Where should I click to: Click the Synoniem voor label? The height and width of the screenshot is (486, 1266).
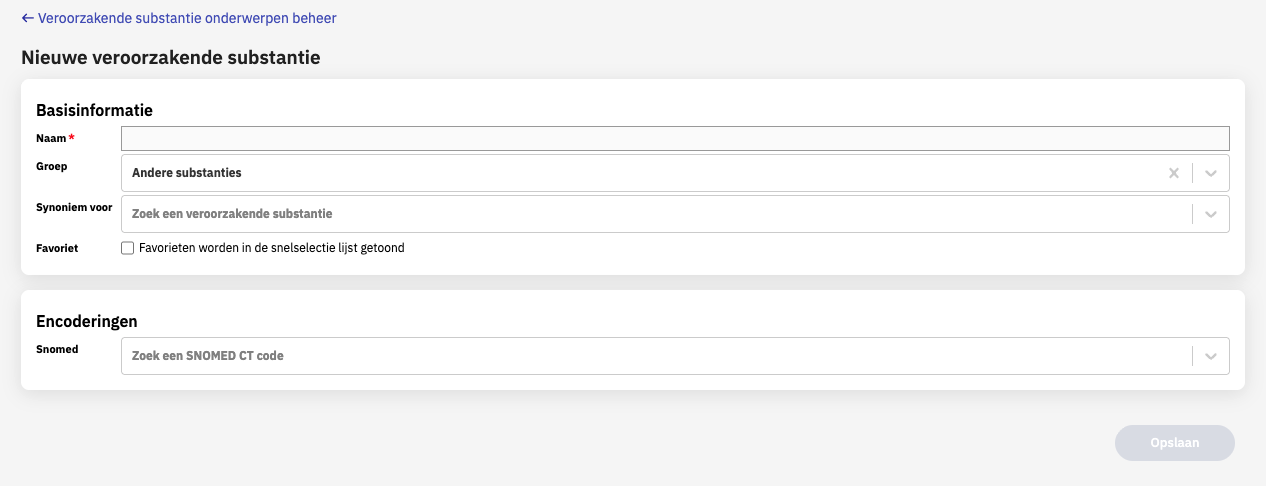pyautogui.click(x=74, y=208)
